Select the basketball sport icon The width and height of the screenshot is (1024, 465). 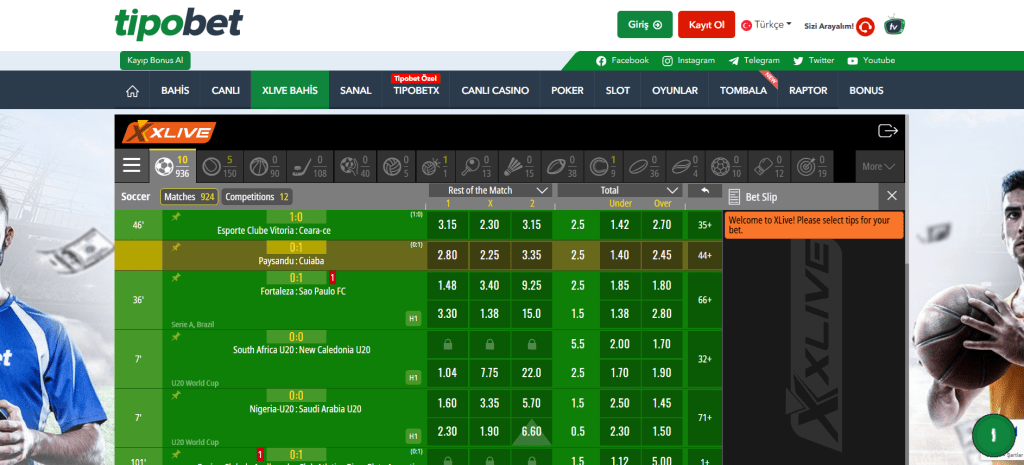coord(258,166)
